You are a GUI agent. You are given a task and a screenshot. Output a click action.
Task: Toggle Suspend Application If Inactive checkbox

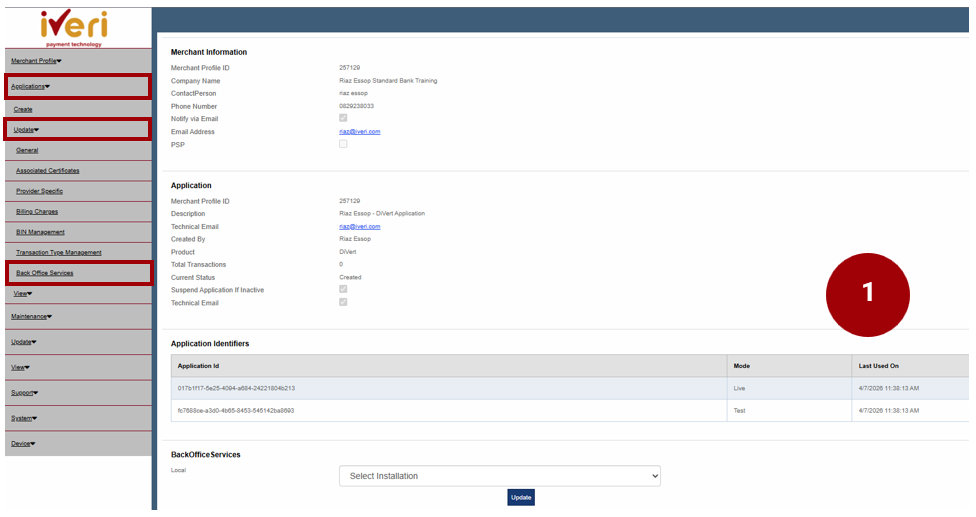[343, 289]
